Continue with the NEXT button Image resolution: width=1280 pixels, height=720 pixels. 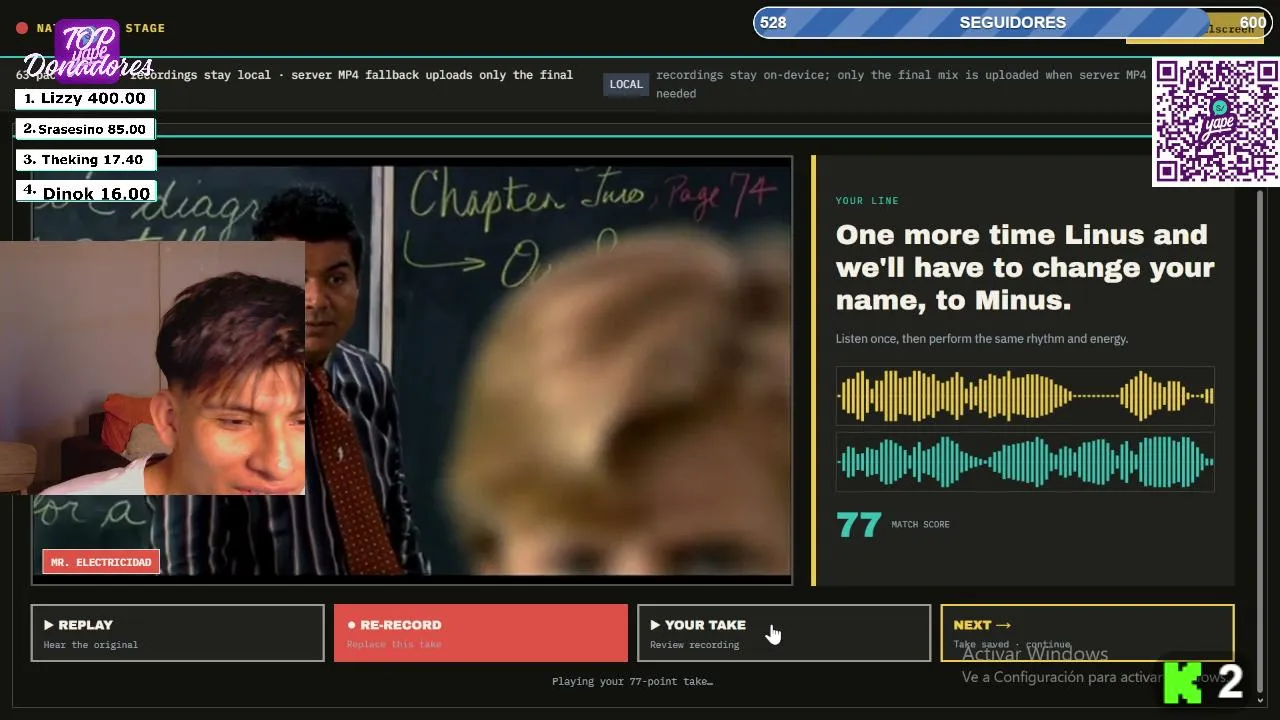point(1087,633)
